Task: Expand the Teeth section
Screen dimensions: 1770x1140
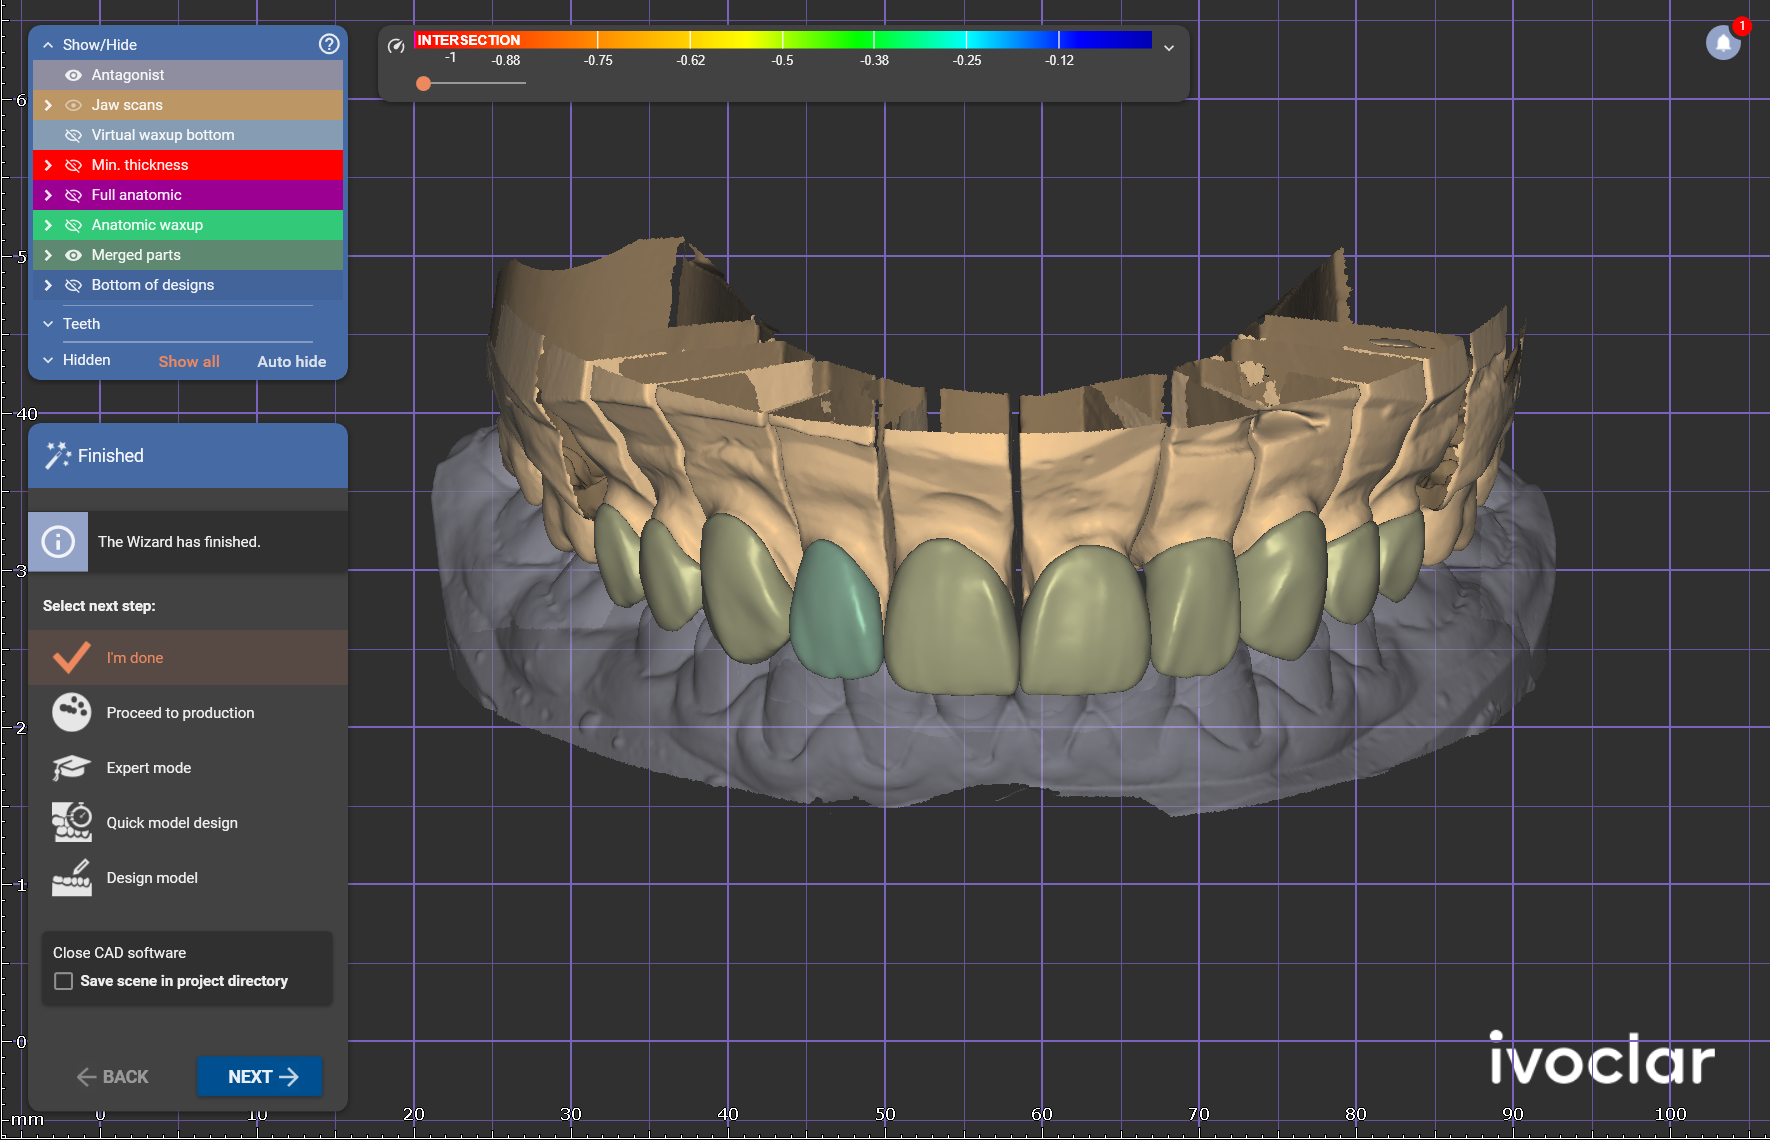Action: point(48,324)
